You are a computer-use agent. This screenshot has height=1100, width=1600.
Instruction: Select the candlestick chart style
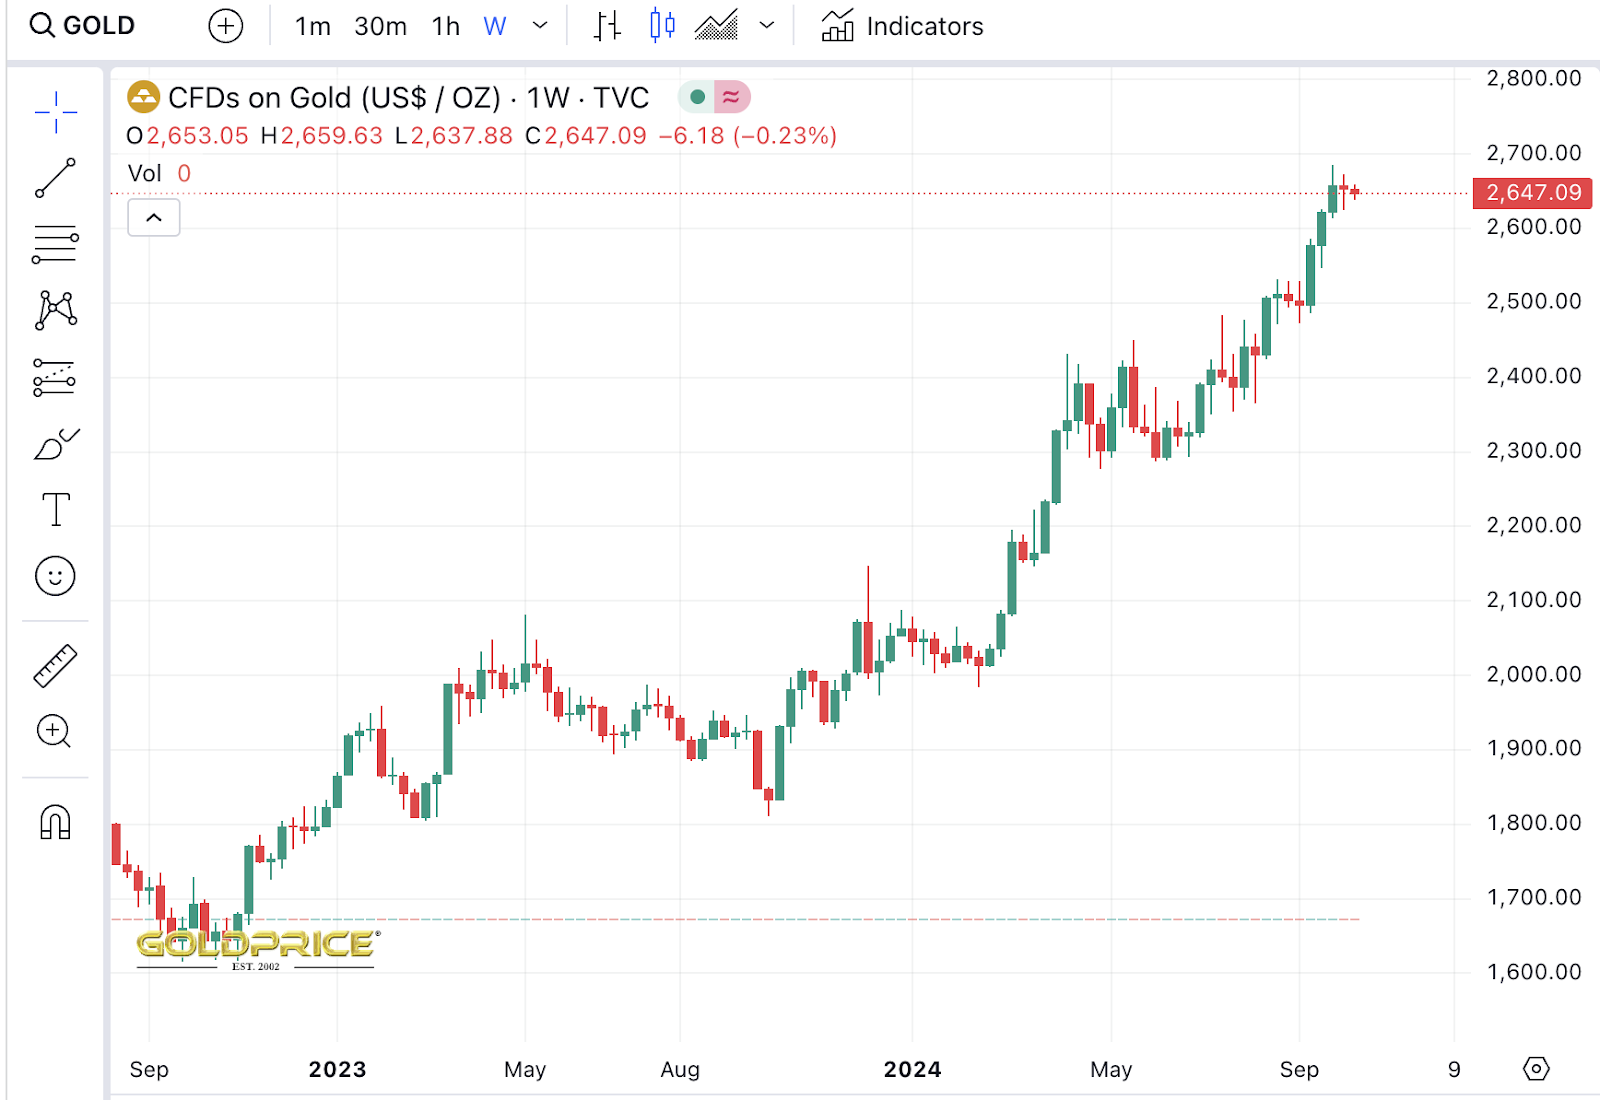pyautogui.click(x=662, y=26)
